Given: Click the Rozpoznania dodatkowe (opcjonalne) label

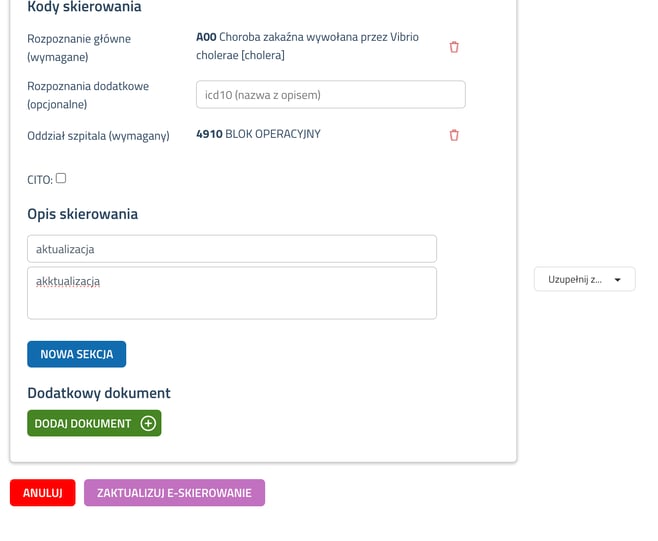Looking at the screenshot, I should [88, 95].
